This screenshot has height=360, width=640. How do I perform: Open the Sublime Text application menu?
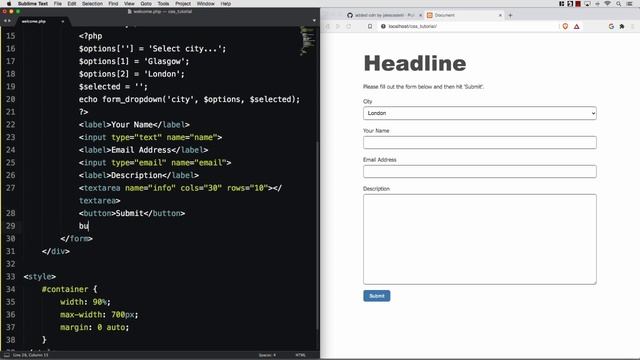click(33, 4)
